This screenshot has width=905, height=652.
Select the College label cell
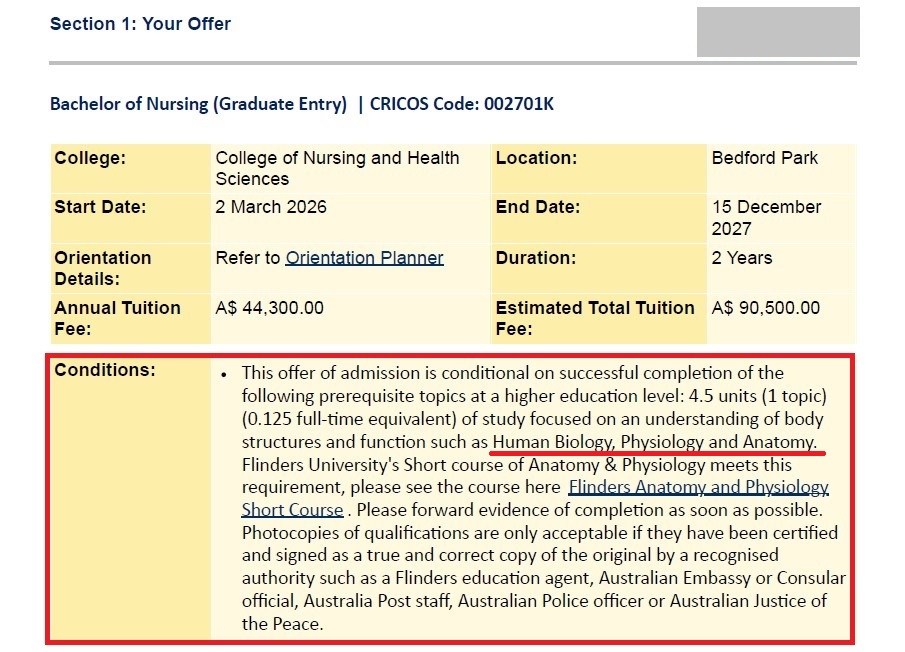(130, 168)
